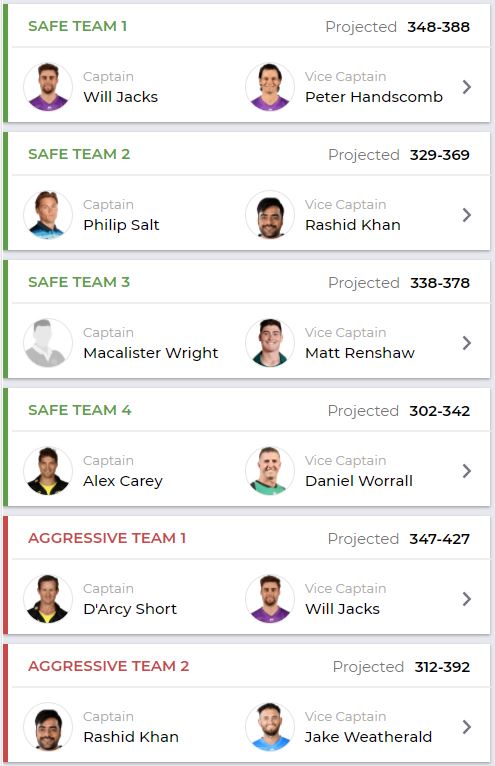Open Safe Team 2 details via chevron
This screenshot has width=495, height=766.
[x=467, y=215]
